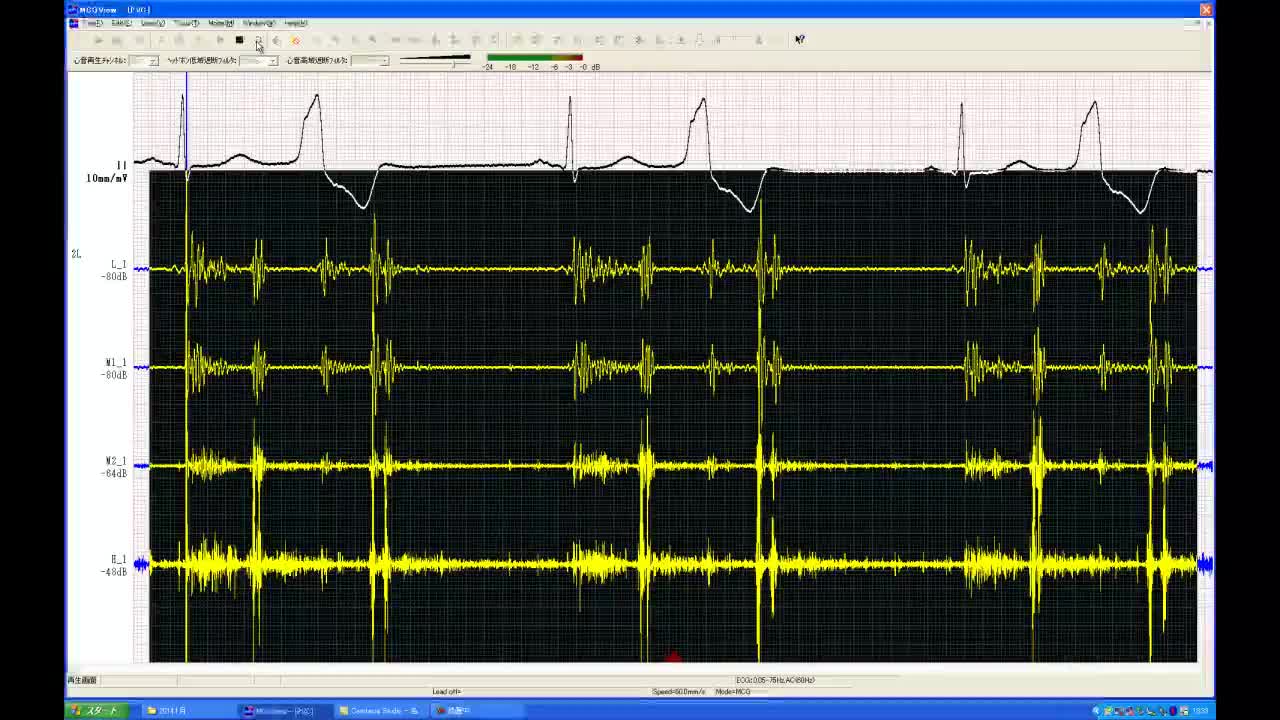Image resolution: width=1280 pixels, height=720 pixels.
Task: Activate the context help pointer icon
Action: tap(799, 40)
